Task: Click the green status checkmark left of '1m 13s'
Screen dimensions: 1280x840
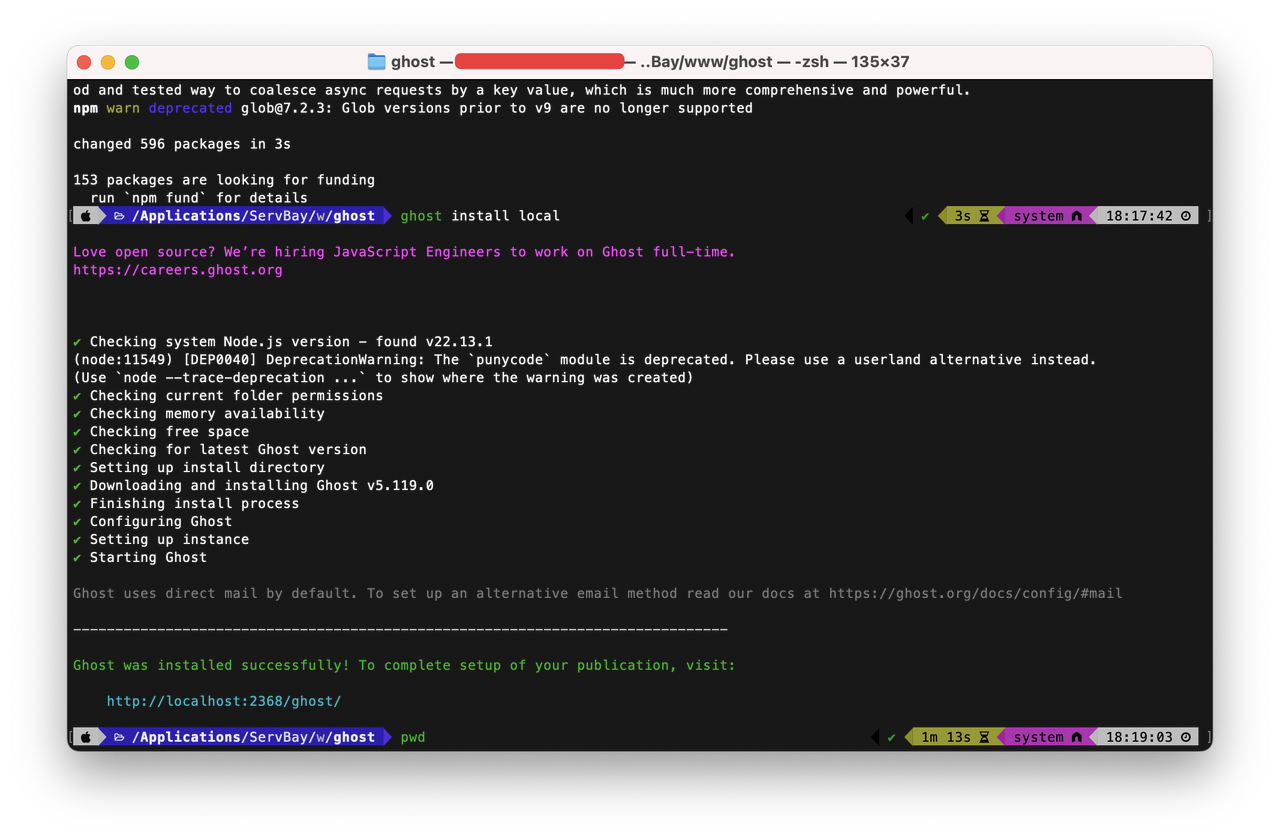Action: [891, 737]
